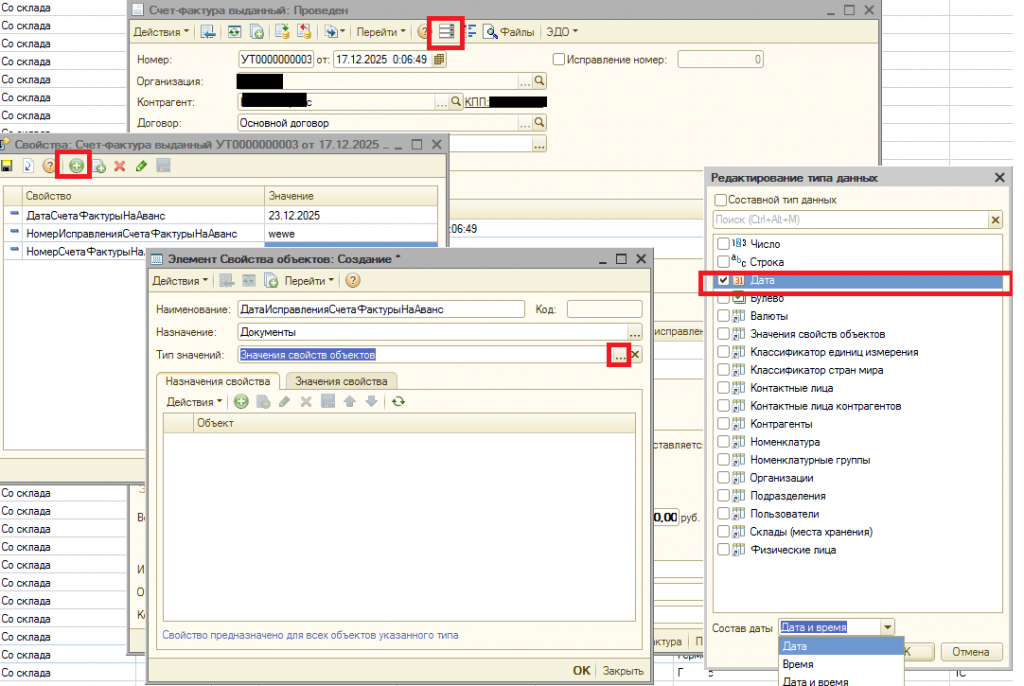Click help icon in Элемент Свойства объектов toolbar
The height and width of the screenshot is (686, 1024).
pos(353,281)
